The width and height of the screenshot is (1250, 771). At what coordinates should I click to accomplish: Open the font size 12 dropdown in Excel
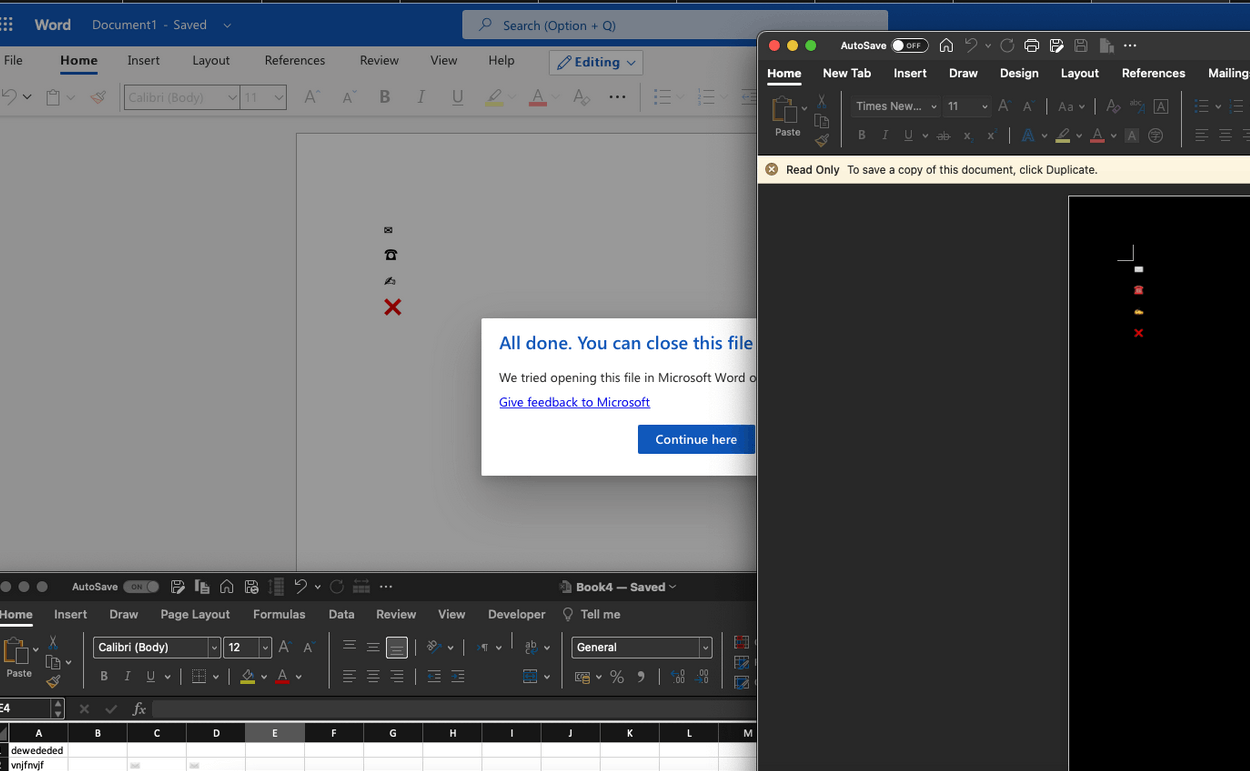pyautogui.click(x=265, y=647)
